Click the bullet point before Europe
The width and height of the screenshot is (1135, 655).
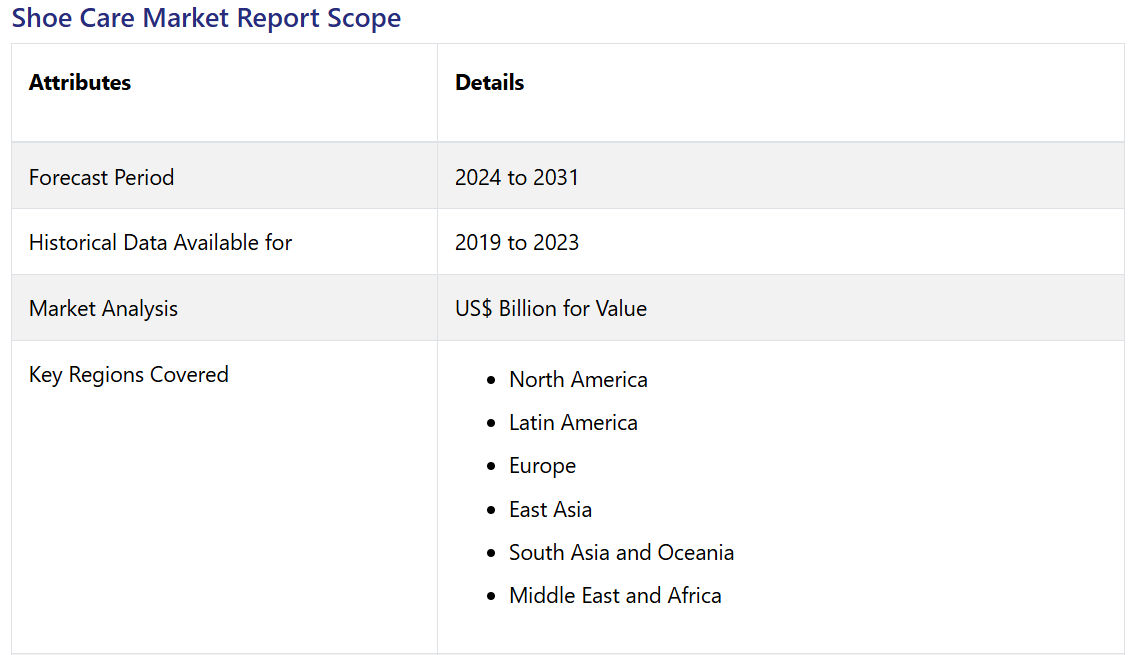(x=490, y=467)
